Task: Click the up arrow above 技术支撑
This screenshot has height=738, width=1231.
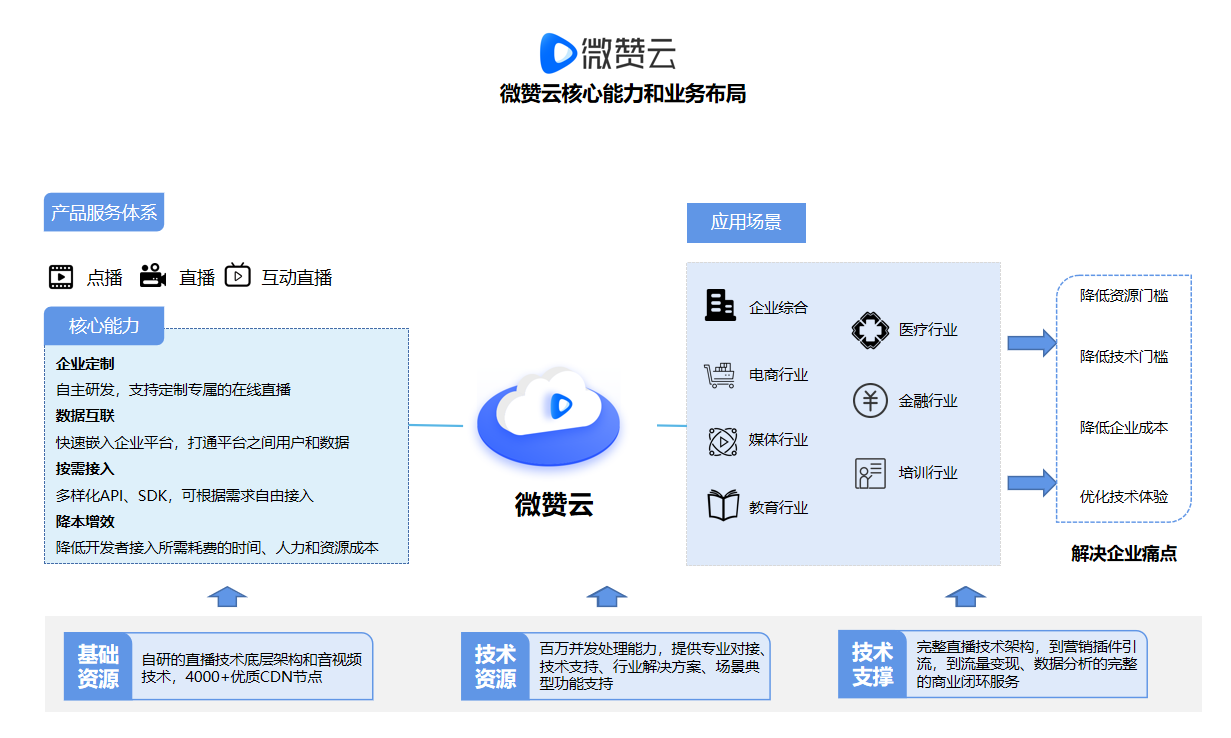Action: [x=965, y=597]
